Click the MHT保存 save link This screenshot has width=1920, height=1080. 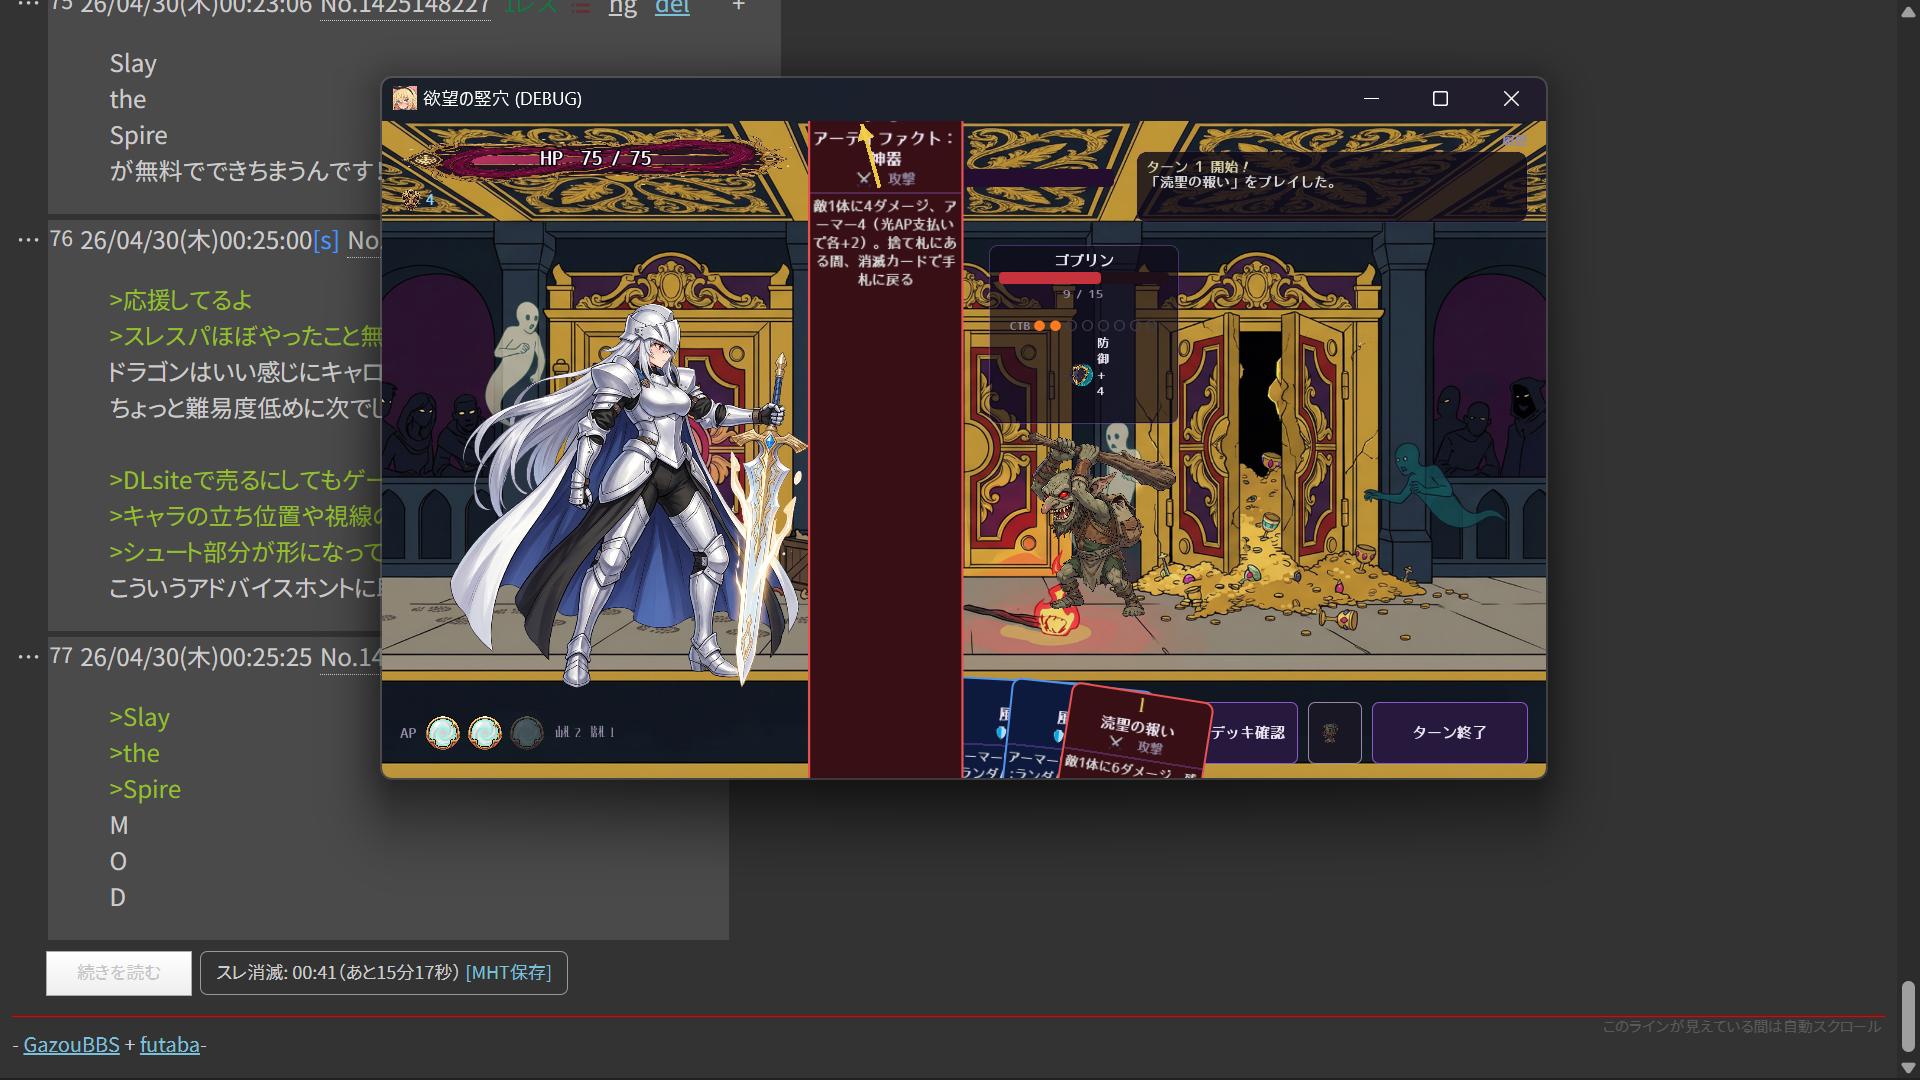pos(508,973)
